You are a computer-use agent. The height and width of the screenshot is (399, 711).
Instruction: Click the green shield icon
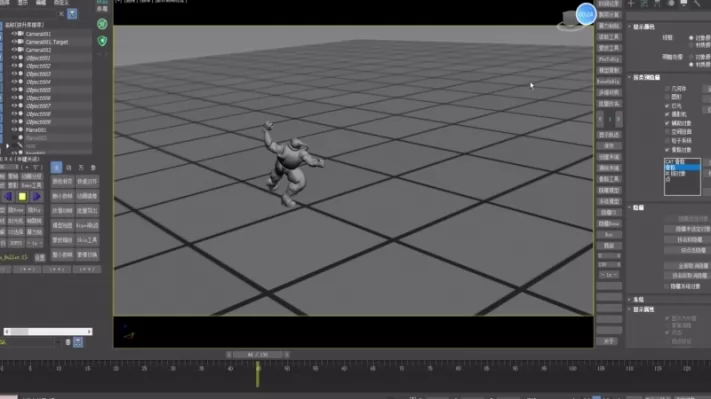pyautogui.click(x=102, y=41)
